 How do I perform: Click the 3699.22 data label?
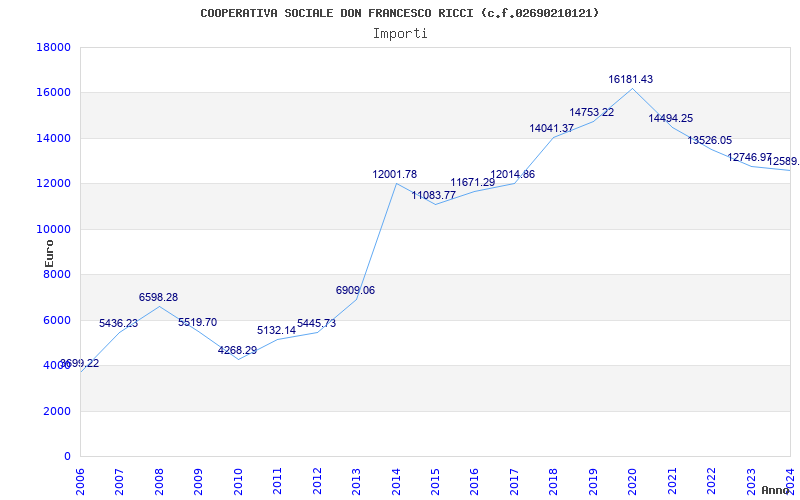[80, 363]
